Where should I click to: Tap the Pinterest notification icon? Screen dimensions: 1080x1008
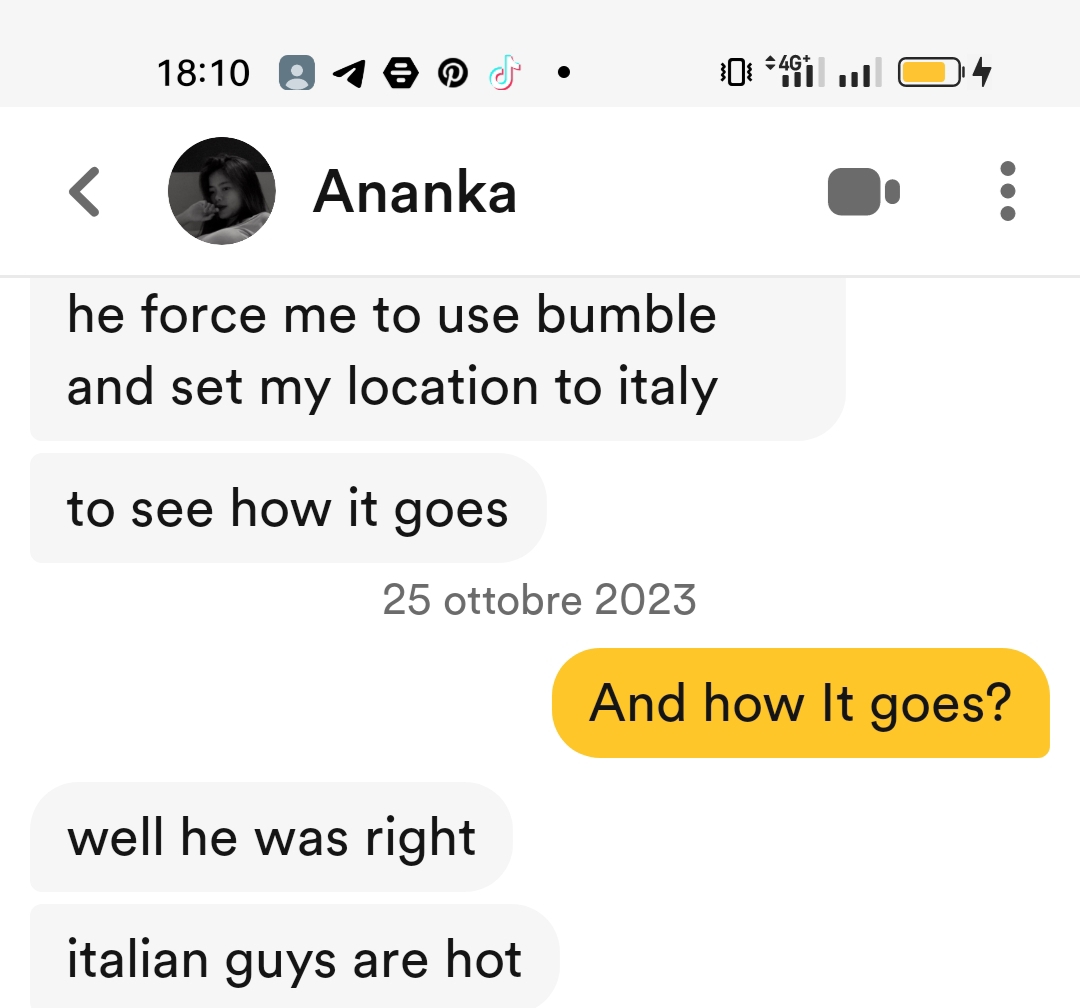453,73
